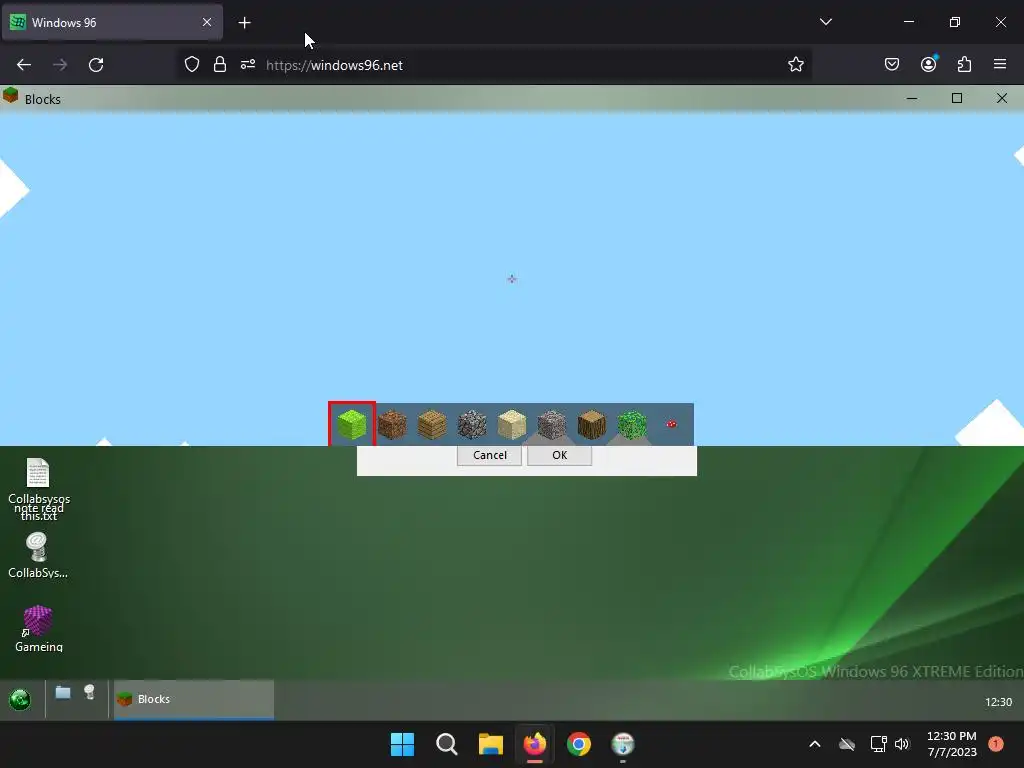Select the green leaves block in hotbar
The image size is (1024, 768).
pos(632,424)
